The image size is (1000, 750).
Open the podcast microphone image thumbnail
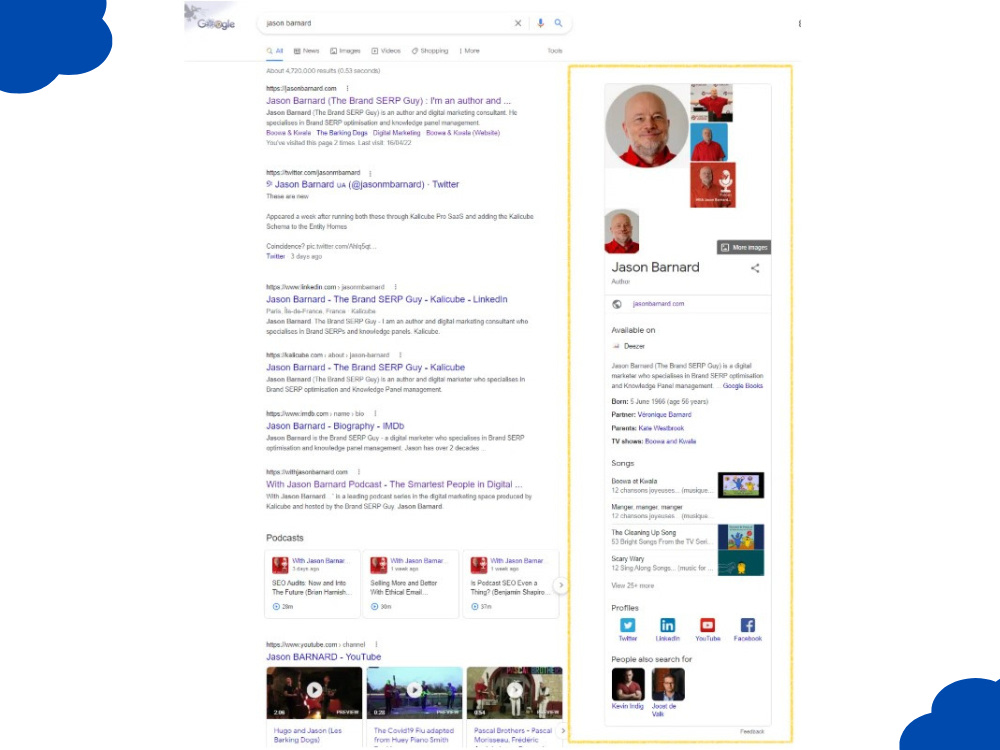712,185
